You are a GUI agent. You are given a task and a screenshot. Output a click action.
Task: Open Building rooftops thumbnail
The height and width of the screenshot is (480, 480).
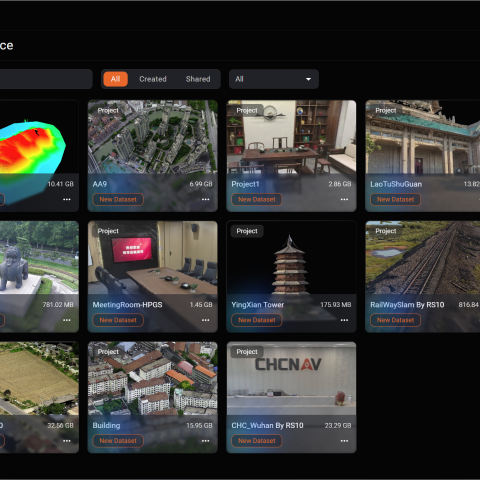(153, 378)
